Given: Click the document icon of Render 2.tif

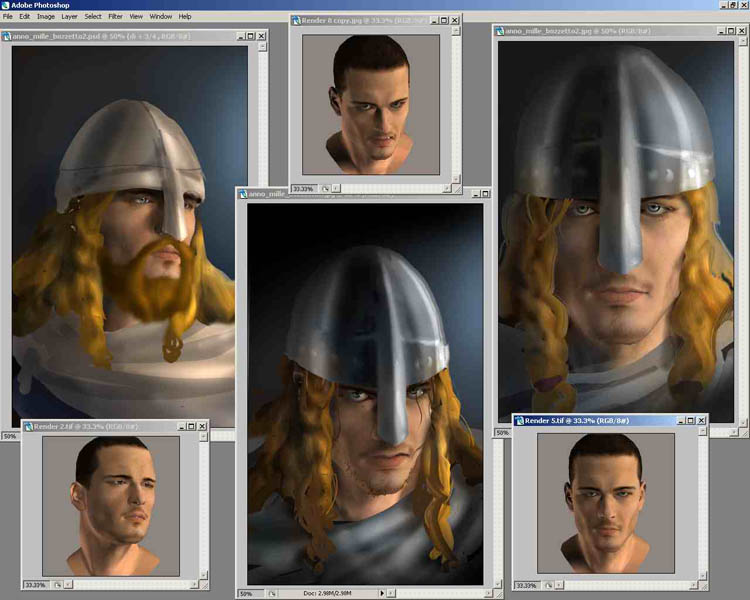Looking at the screenshot, I should click(x=28, y=427).
